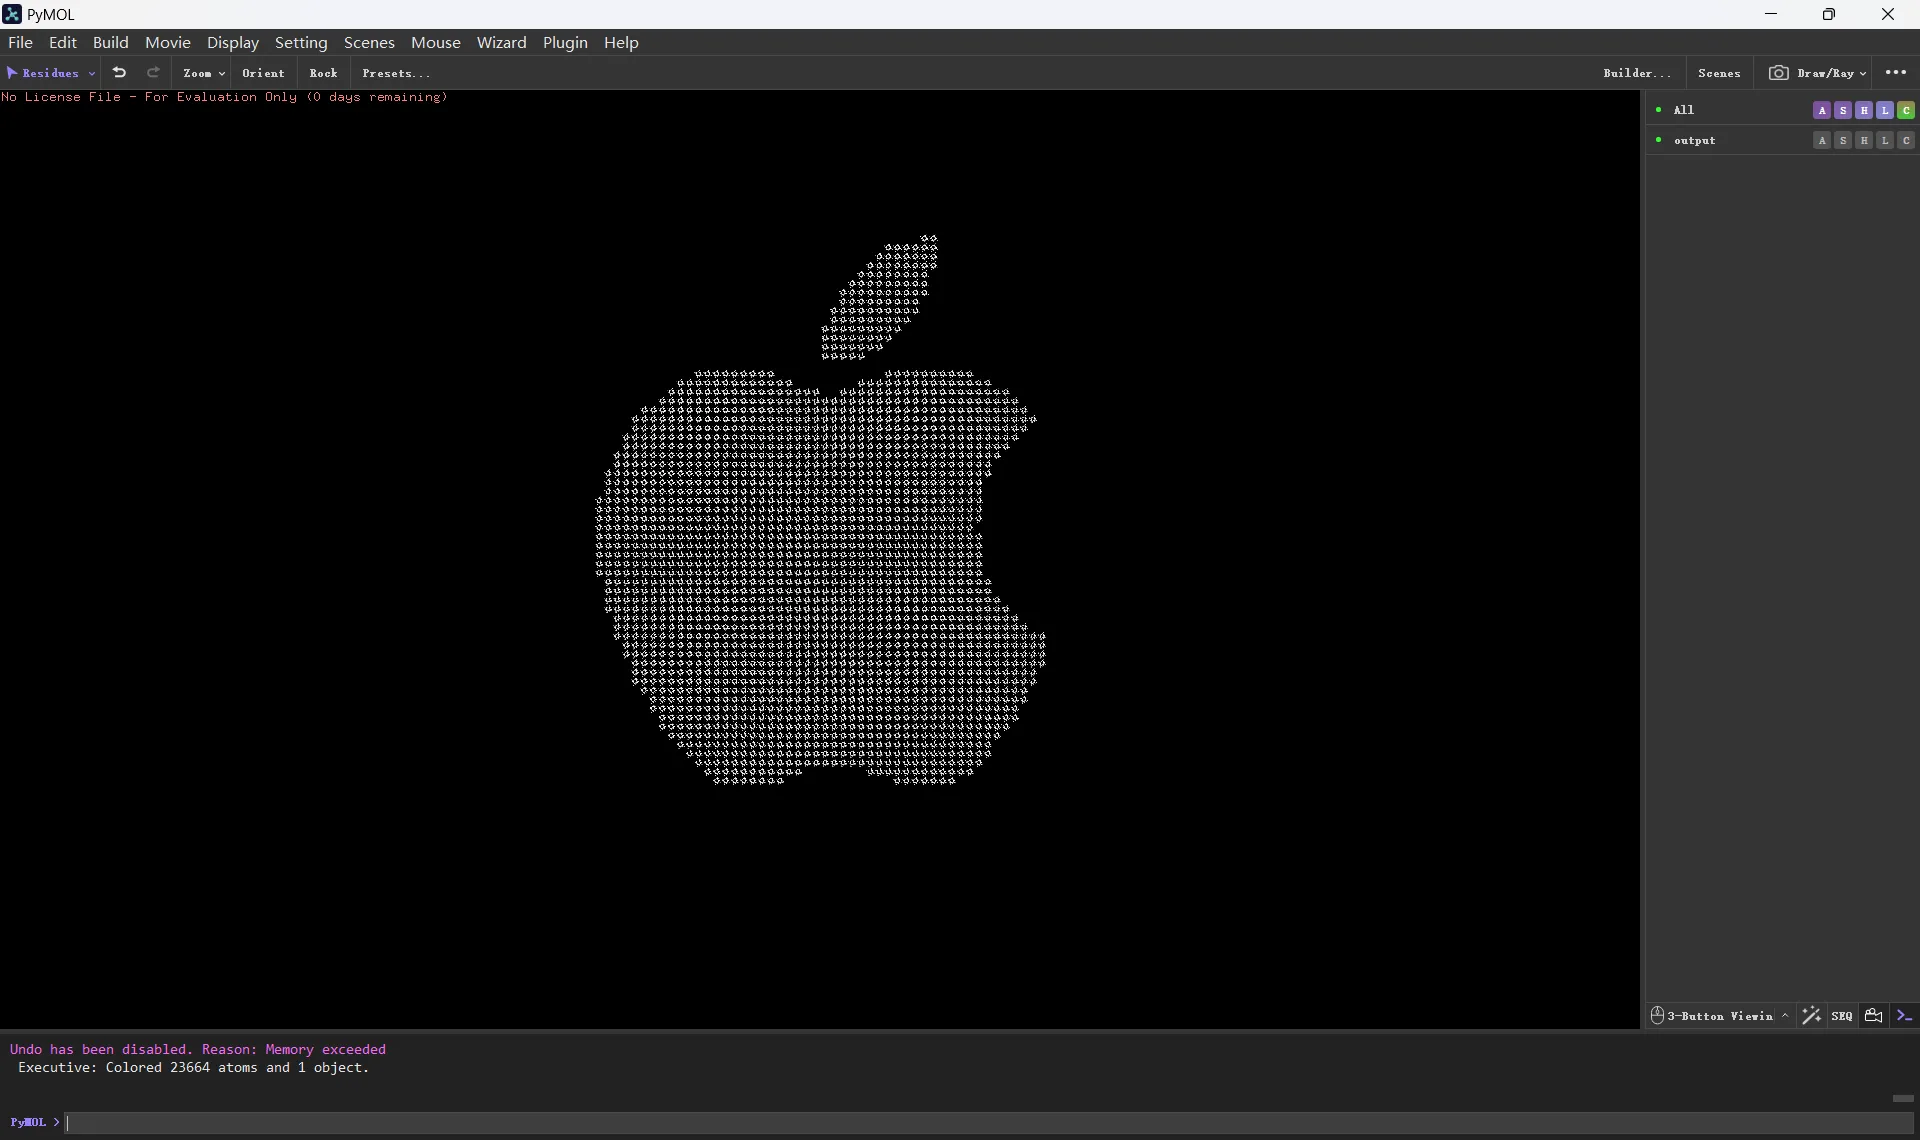Click the 3-Button Viewing mouse icon

(1658, 1016)
